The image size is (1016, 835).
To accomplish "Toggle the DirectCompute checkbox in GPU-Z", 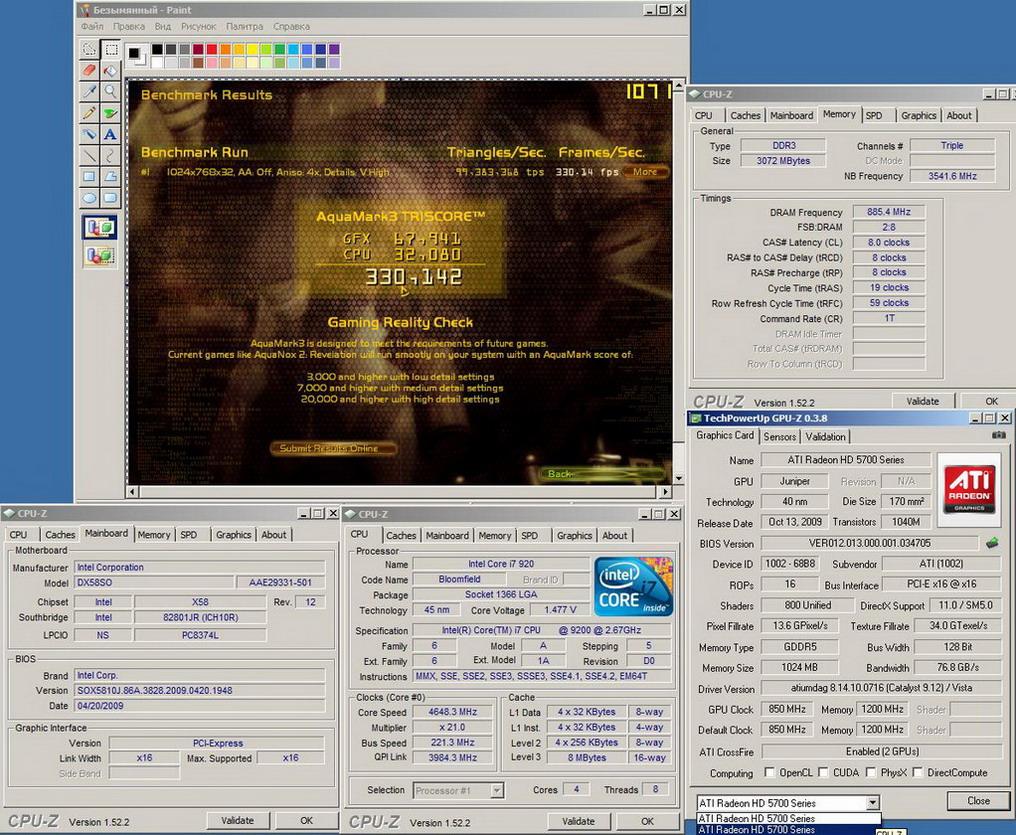I will (918, 772).
